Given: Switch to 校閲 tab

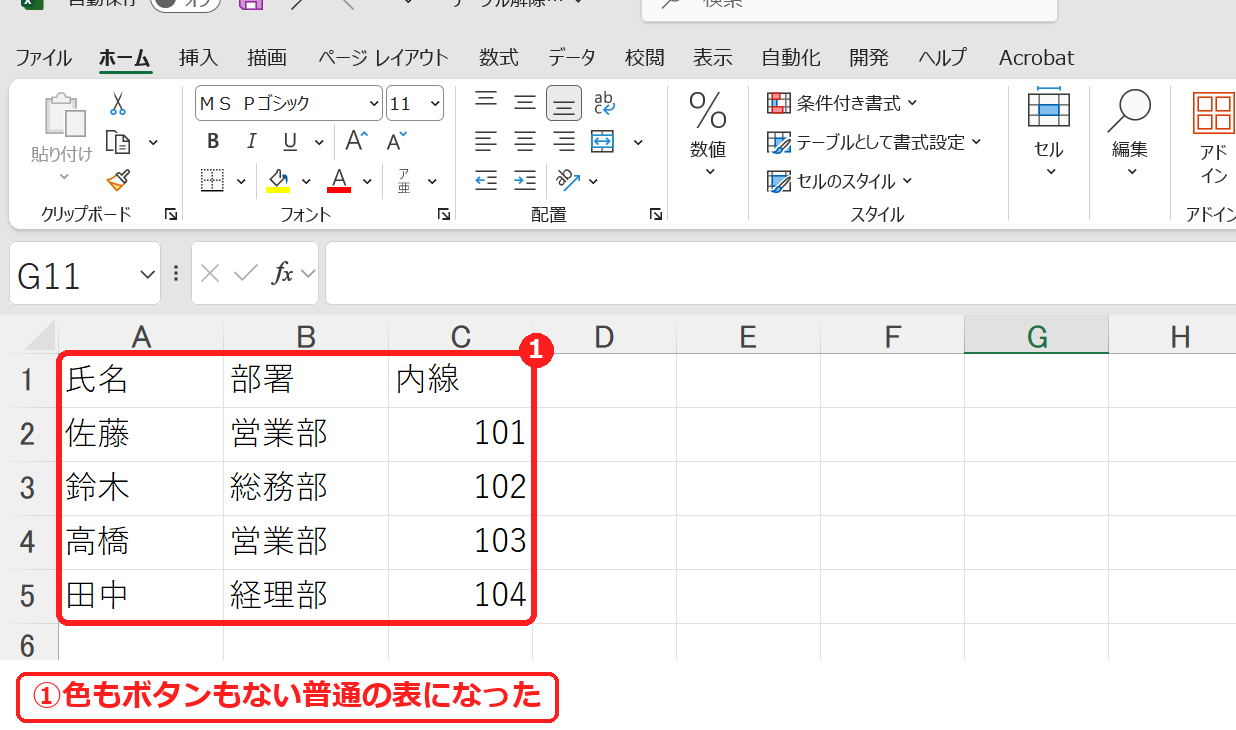Looking at the screenshot, I should point(645,58).
